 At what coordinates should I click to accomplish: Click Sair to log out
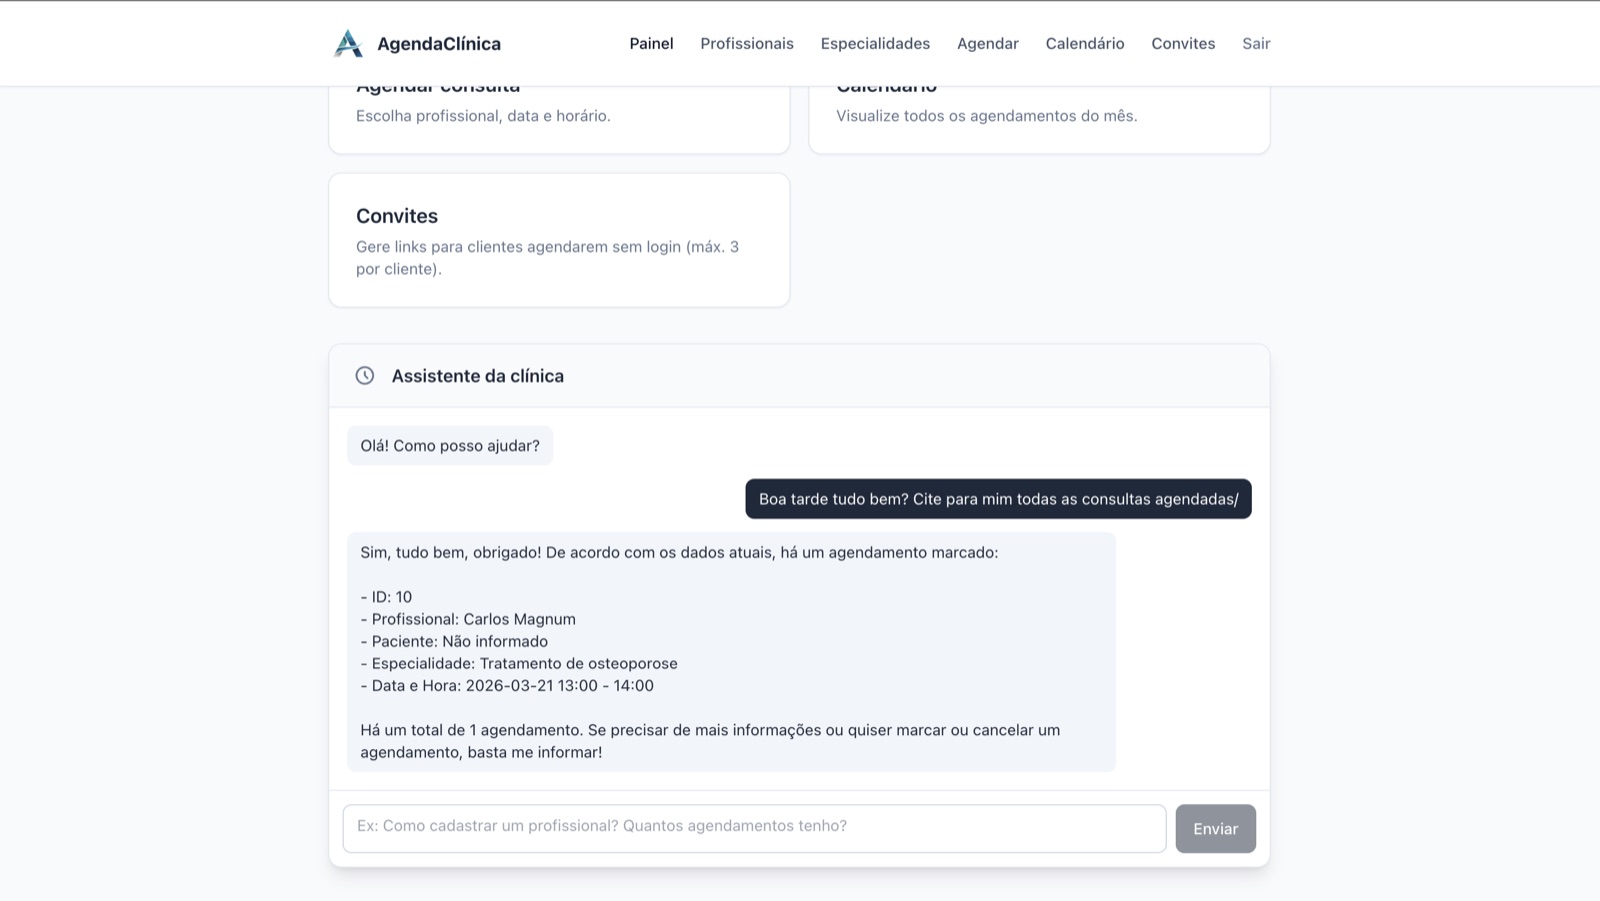(1256, 43)
